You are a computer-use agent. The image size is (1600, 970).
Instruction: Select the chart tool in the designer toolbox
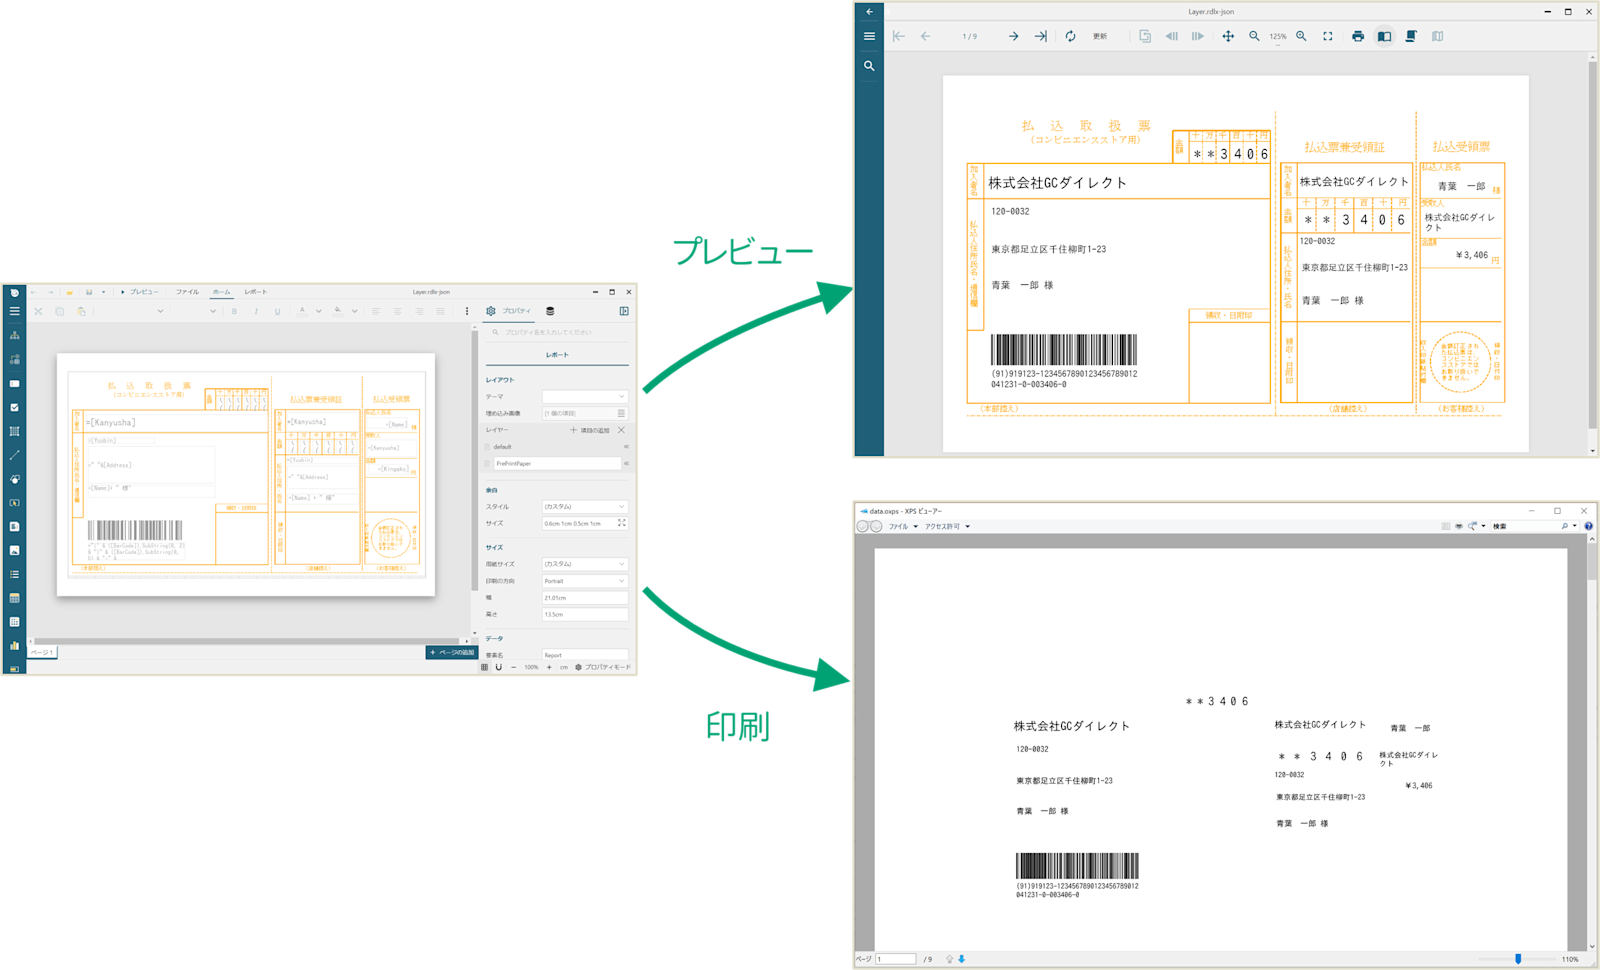14,645
